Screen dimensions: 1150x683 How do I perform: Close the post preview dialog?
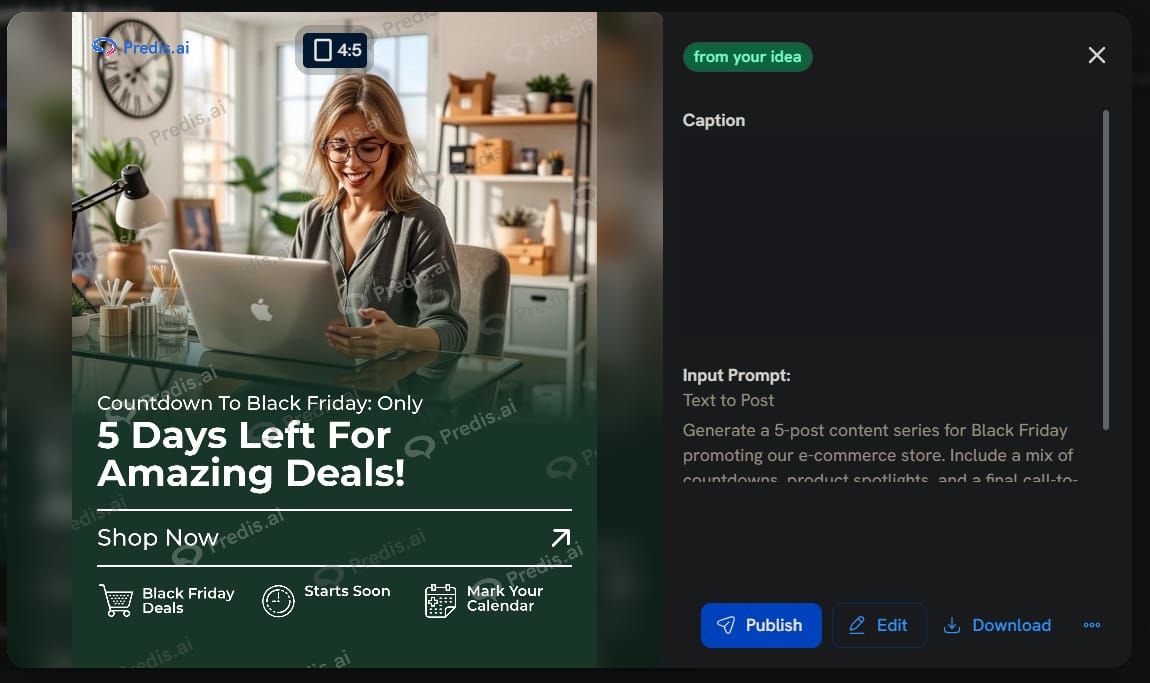click(1096, 55)
